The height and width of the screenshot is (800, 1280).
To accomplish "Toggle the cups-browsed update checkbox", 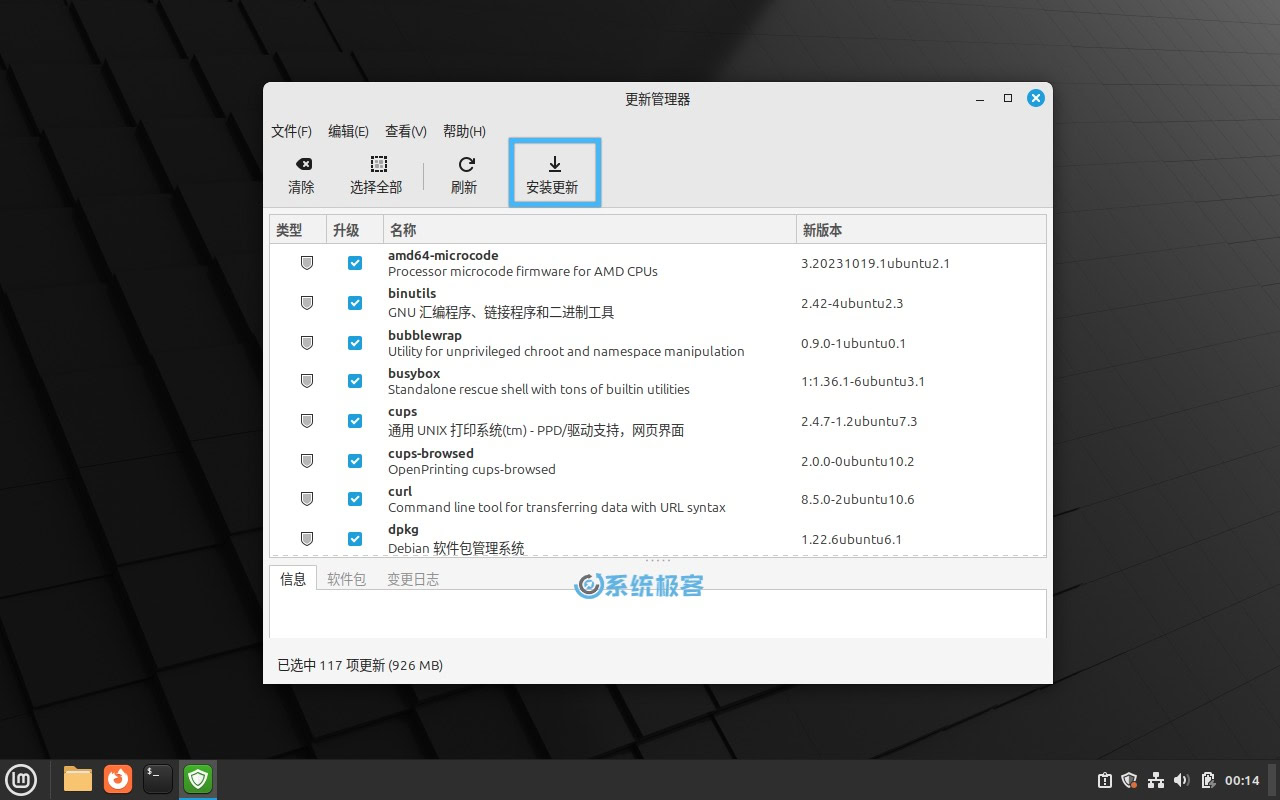I will 355,461.
